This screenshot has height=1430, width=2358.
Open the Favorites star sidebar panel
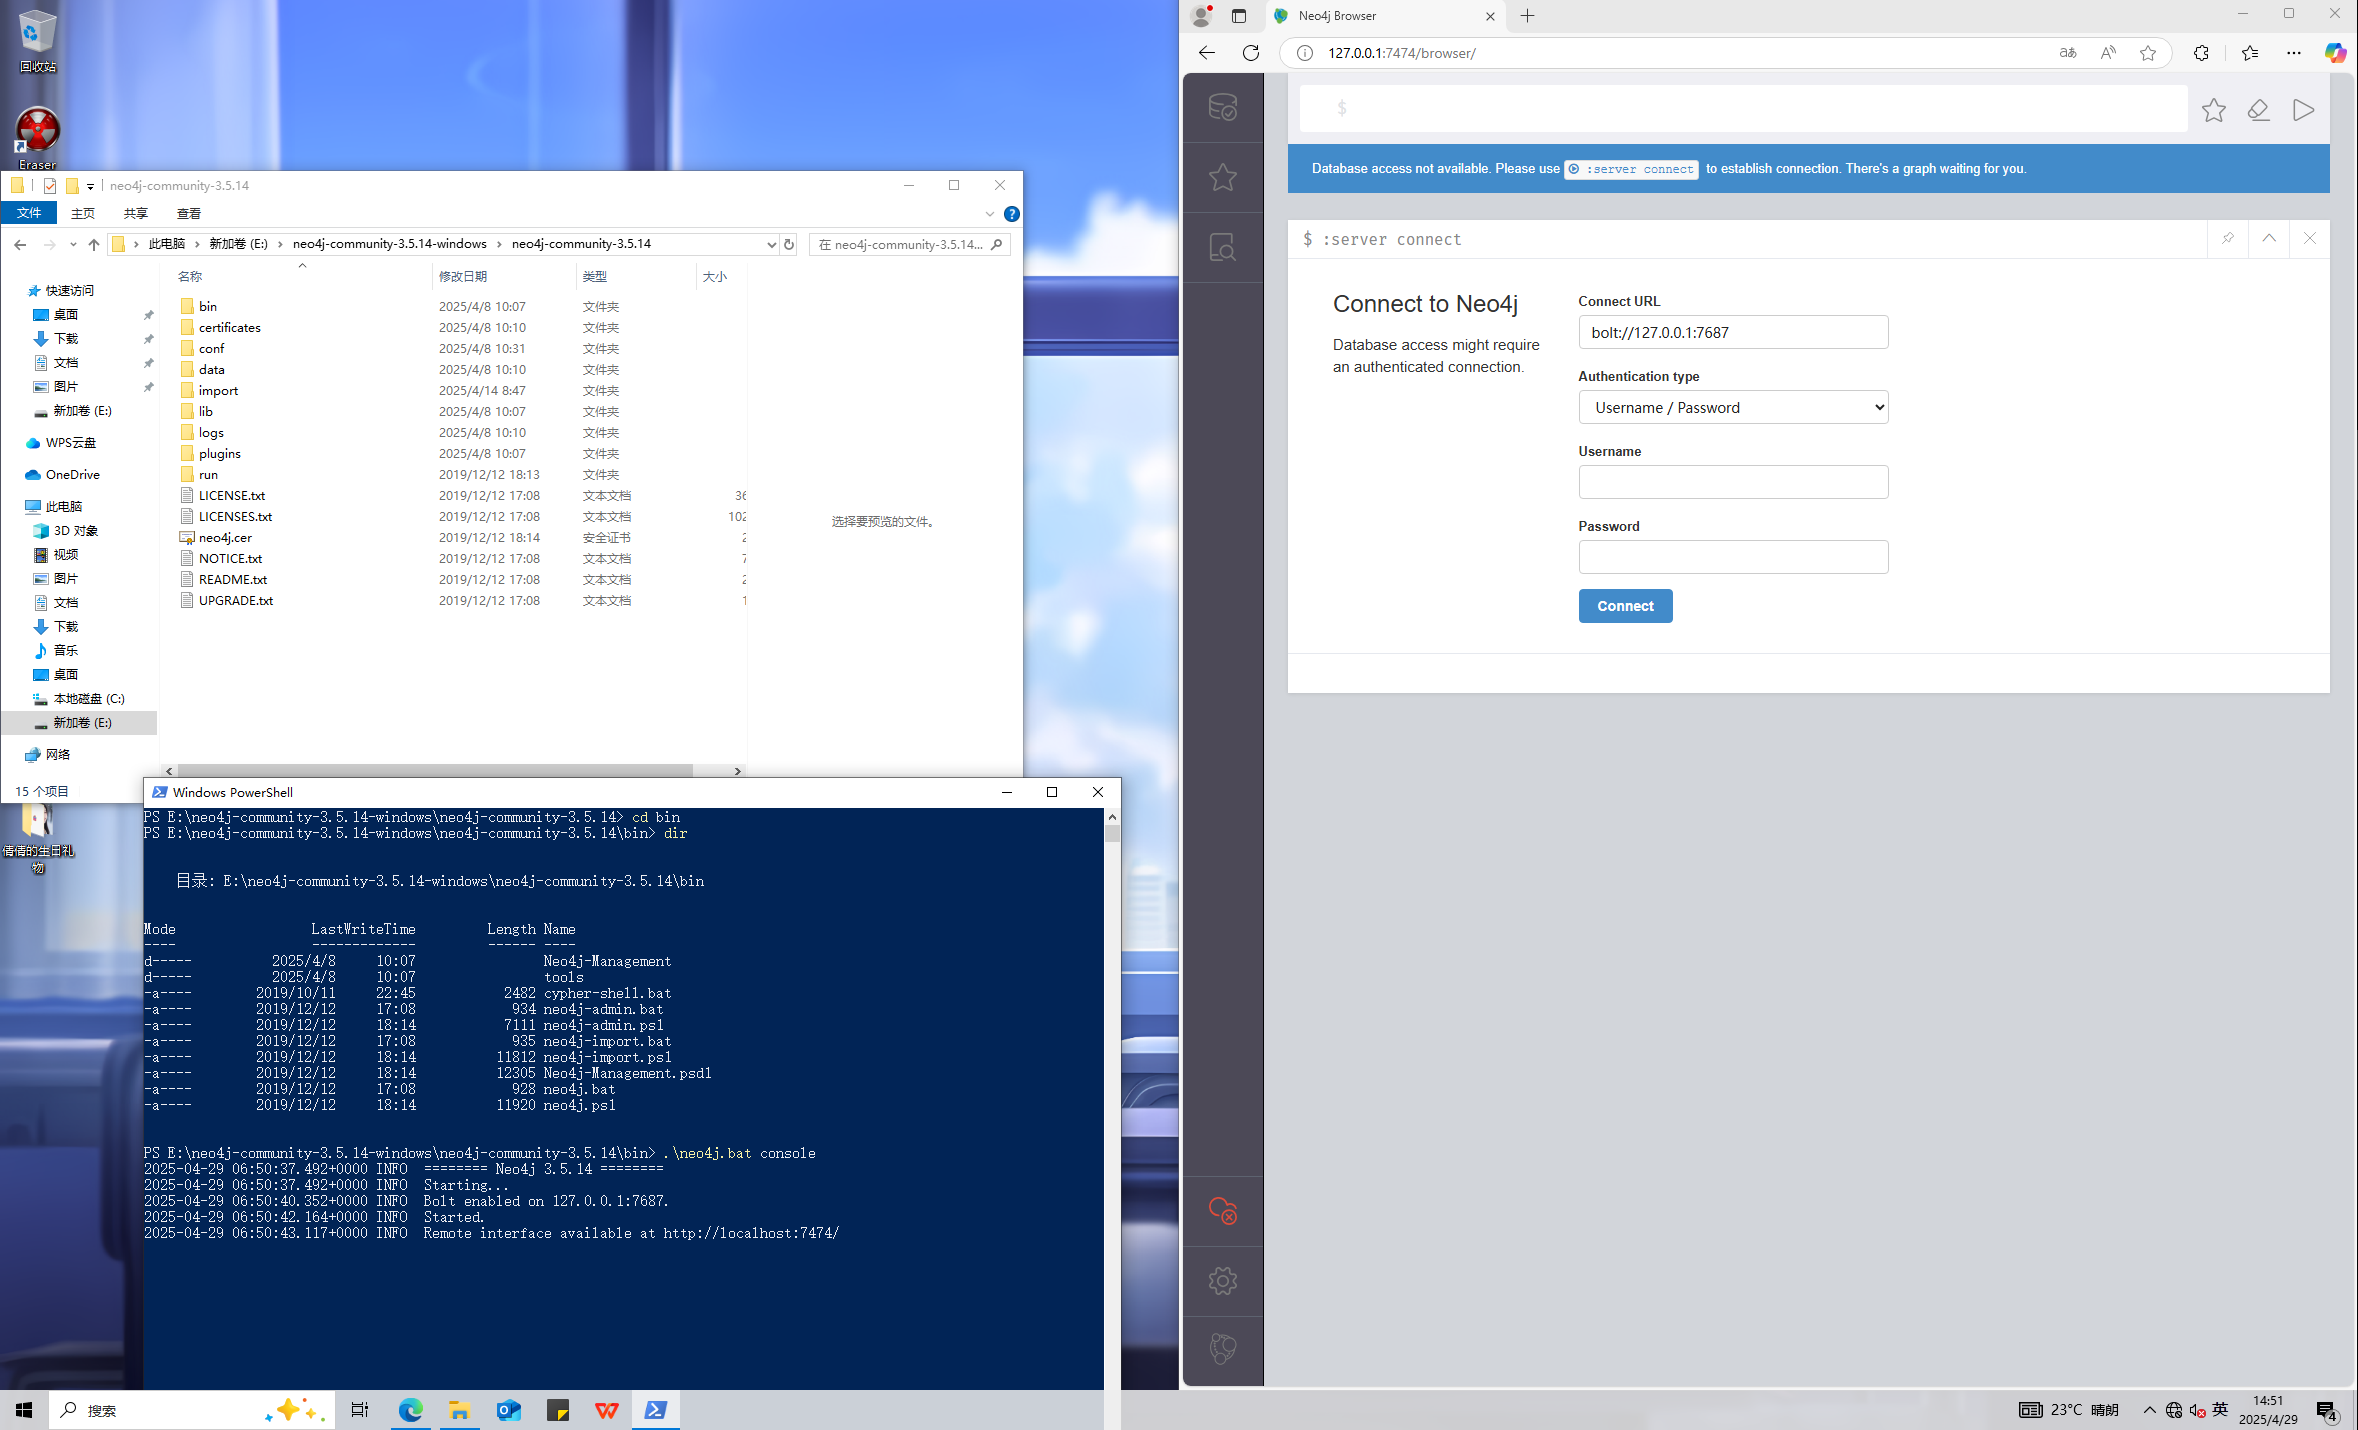(1222, 178)
